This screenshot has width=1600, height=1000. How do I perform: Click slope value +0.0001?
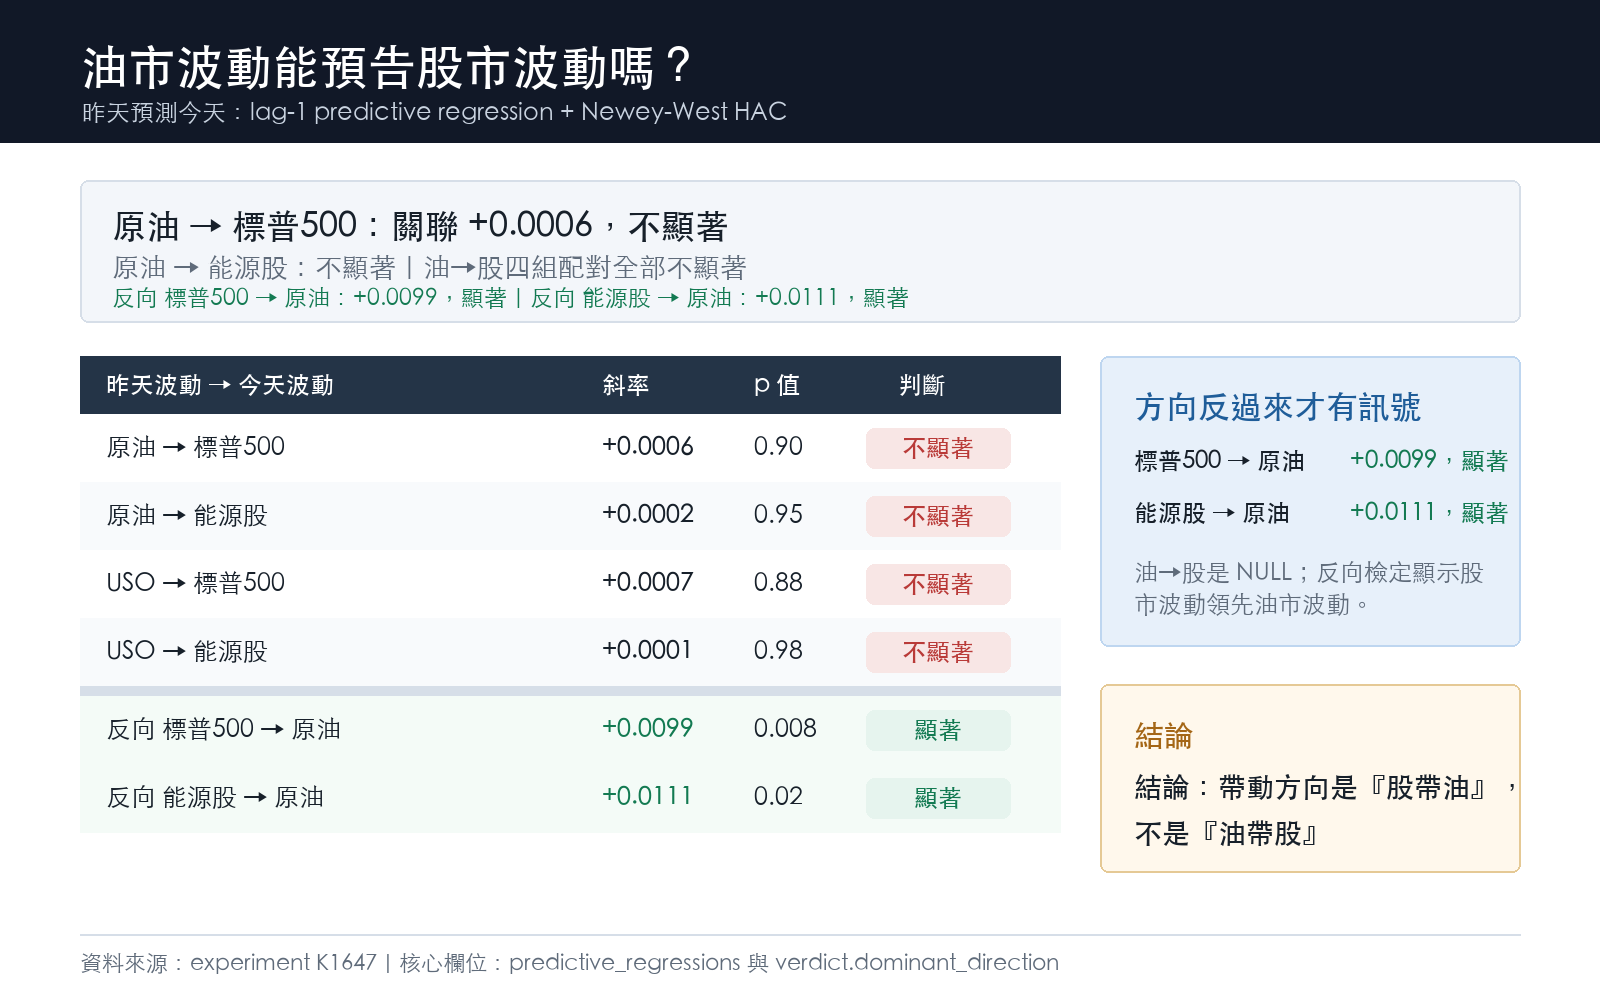(647, 650)
